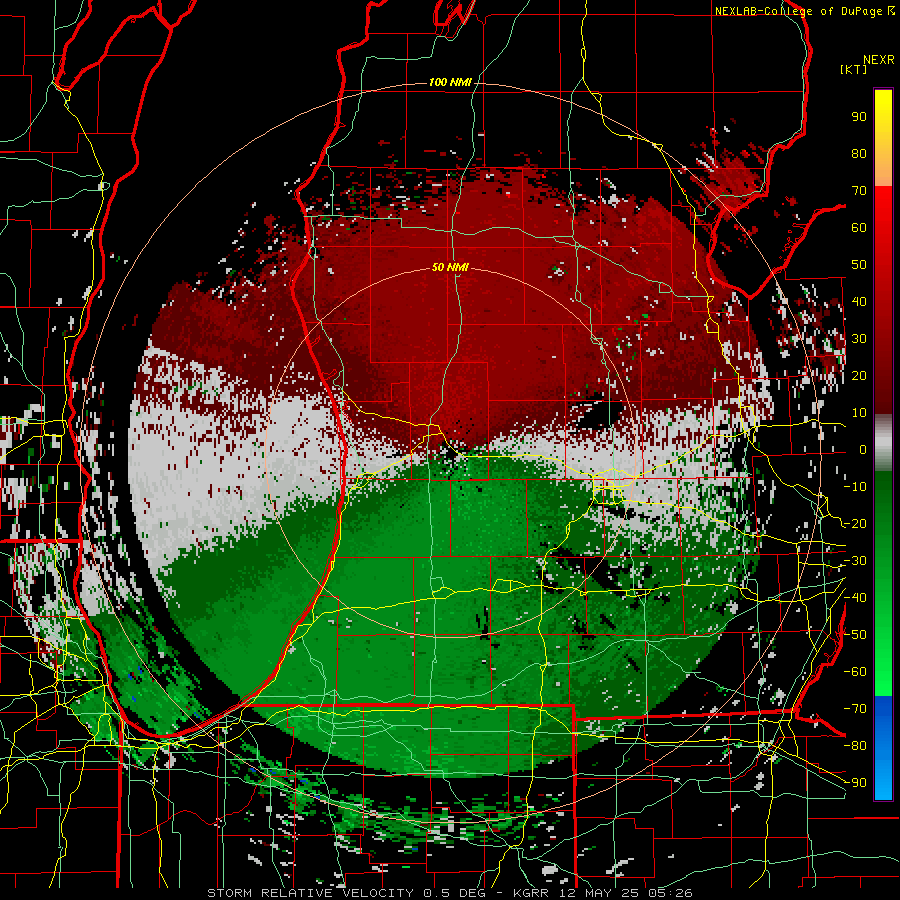900x900 pixels.
Task: Select the -30 value on the velocity scale
Action: 855,561
